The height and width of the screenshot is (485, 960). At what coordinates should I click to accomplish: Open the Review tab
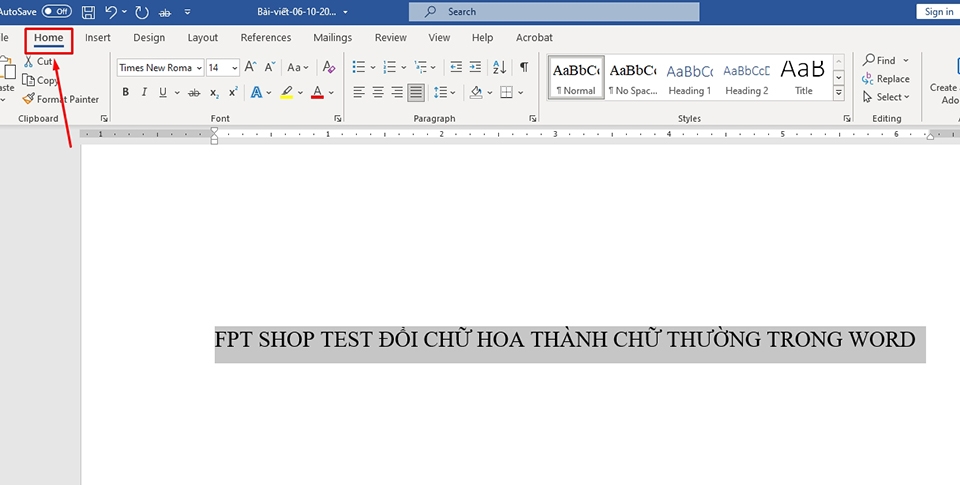pos(391,37)
